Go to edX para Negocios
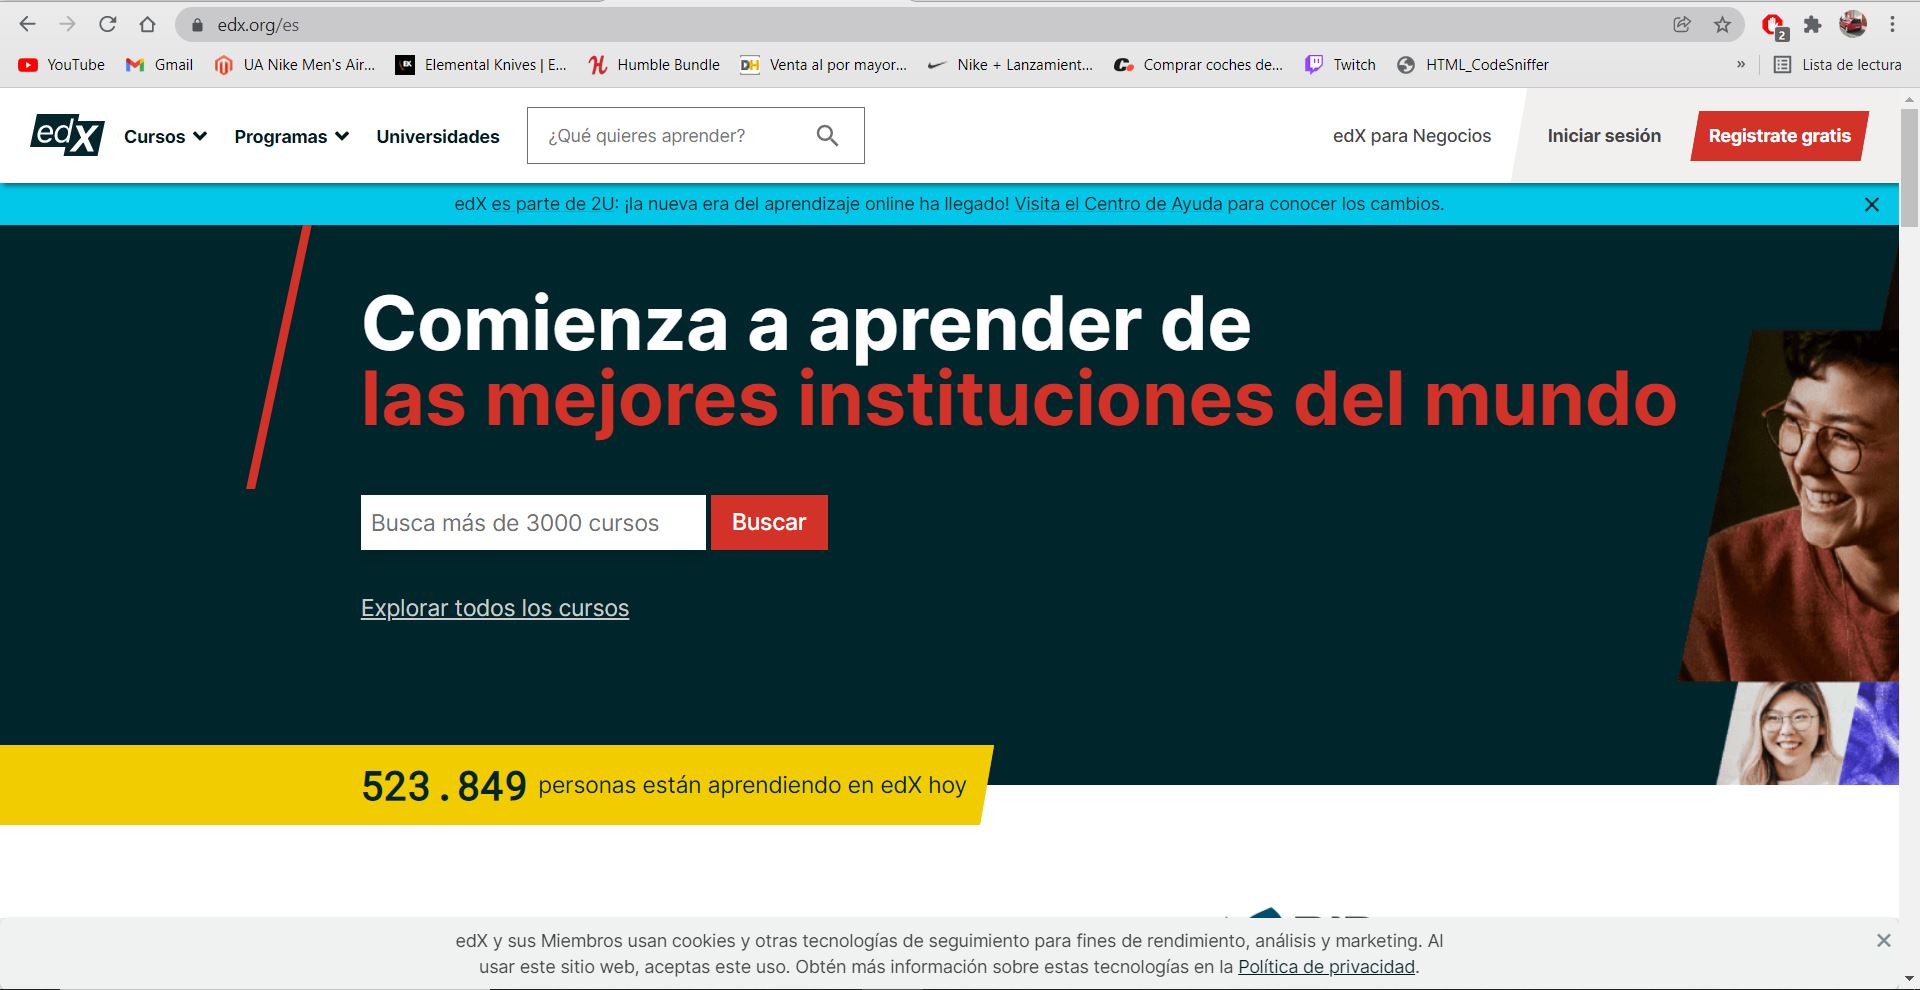Screen dimensions: 1920x990 [1411, 136]
